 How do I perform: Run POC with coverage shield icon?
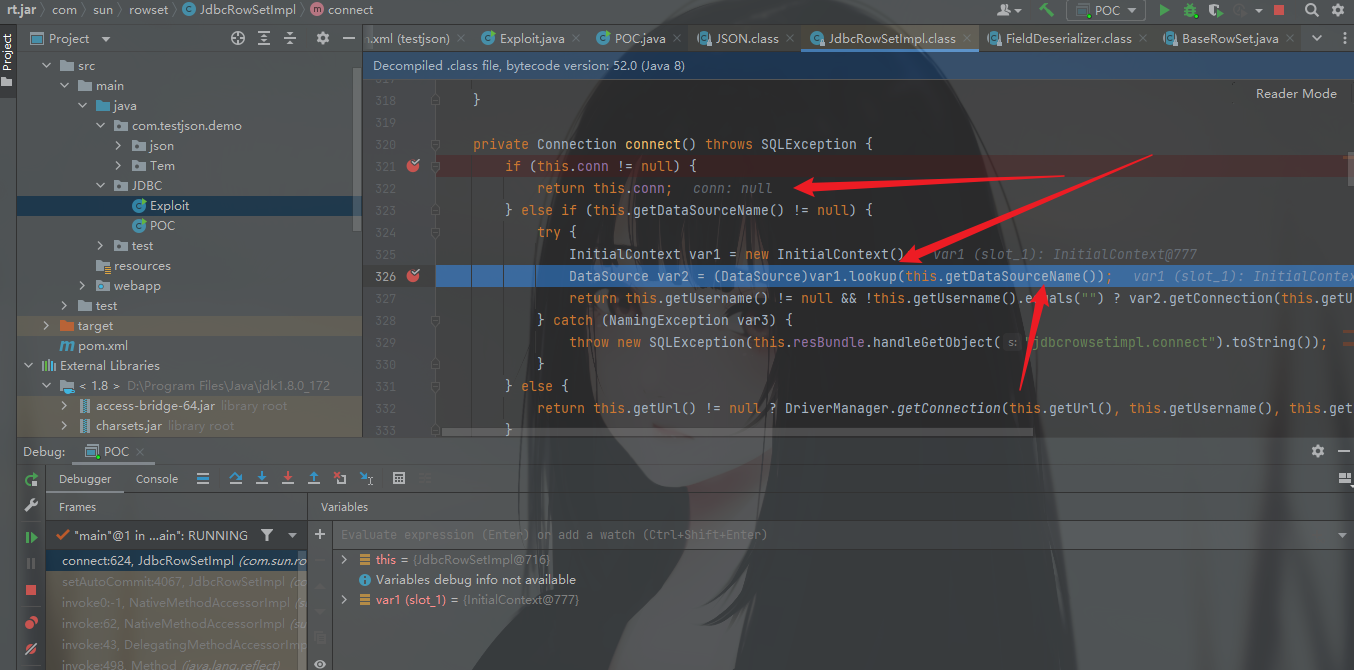[1215, 10]
